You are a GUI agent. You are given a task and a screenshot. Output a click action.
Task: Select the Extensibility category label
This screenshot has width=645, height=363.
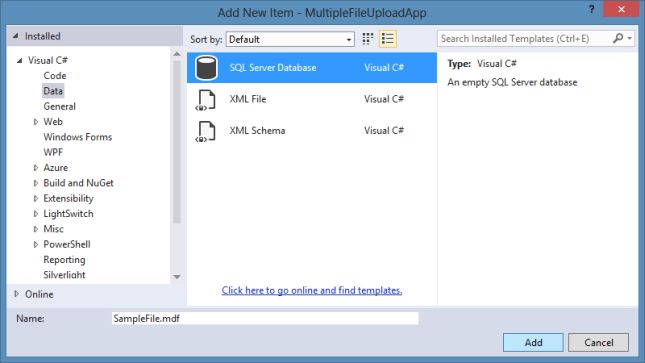tap(68, 198)
